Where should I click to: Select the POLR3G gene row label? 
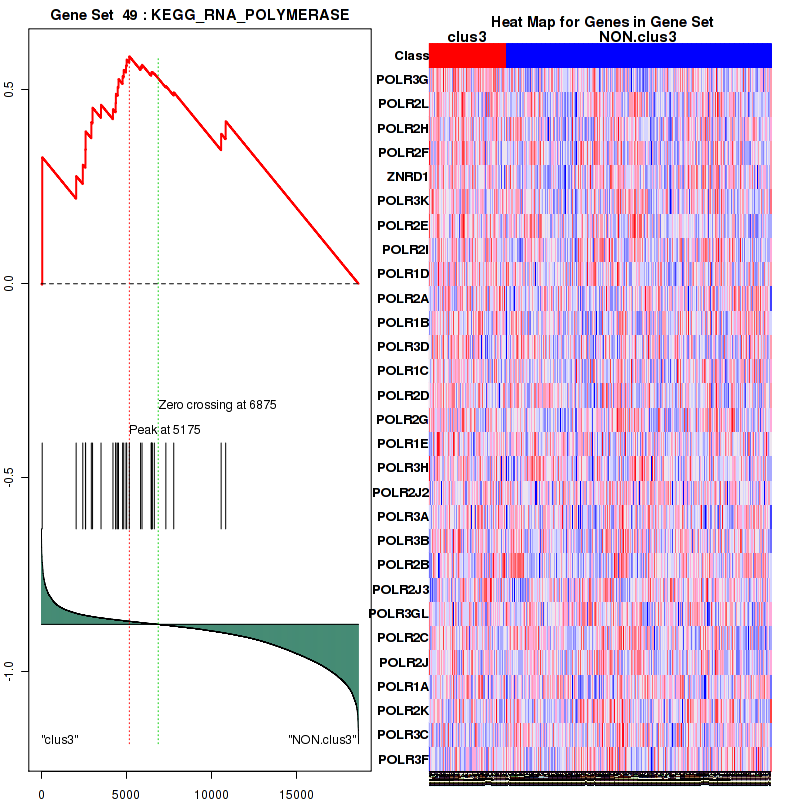[402, 80]
